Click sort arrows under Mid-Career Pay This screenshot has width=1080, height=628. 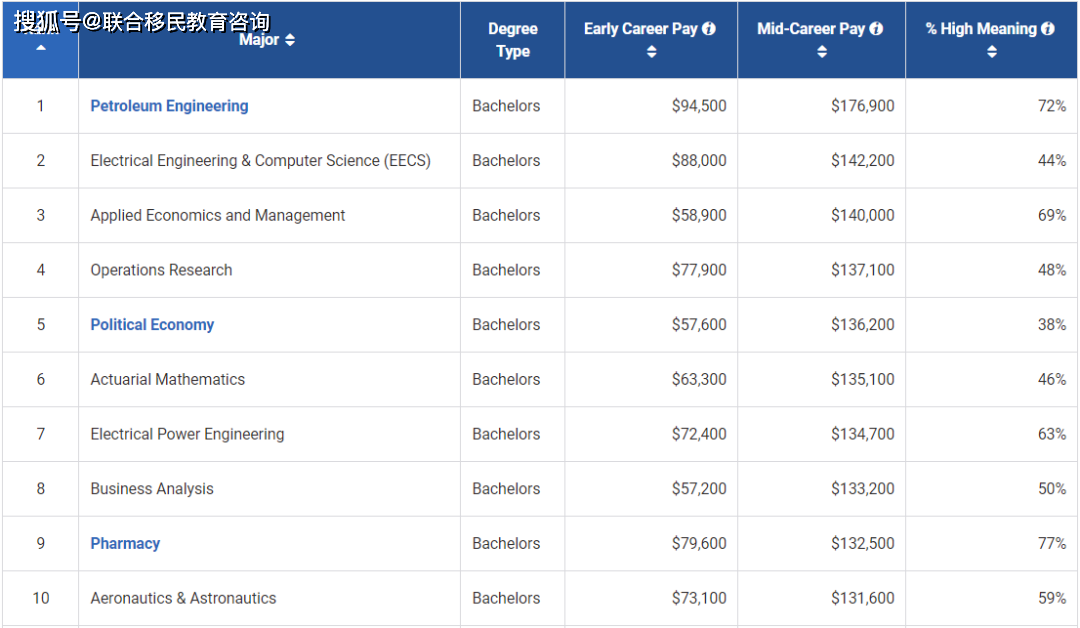[822, 52]
